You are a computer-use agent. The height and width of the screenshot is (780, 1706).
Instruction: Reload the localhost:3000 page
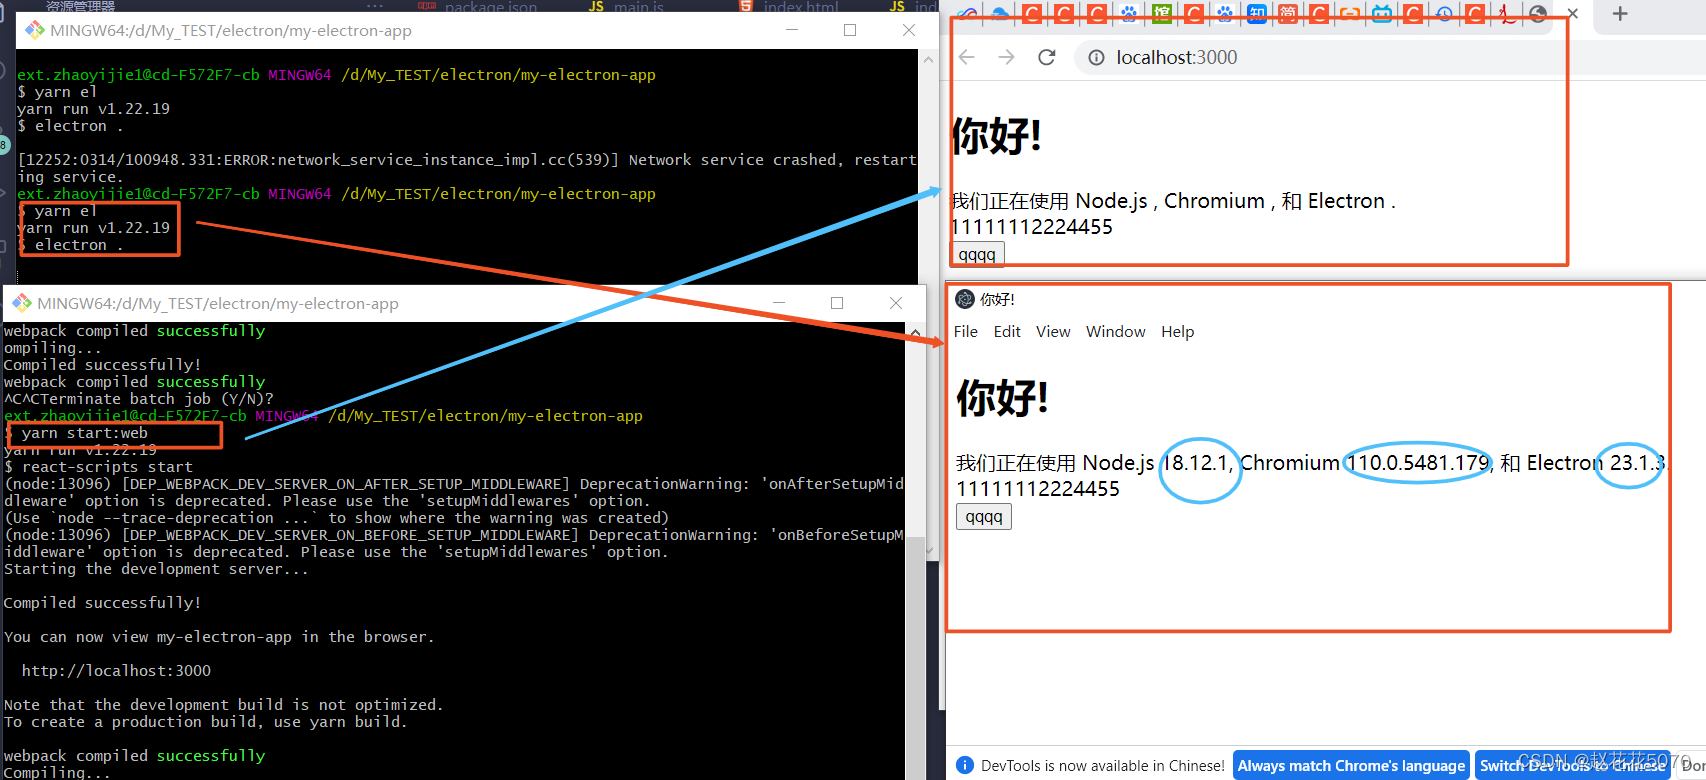[x=1047, y=57]
